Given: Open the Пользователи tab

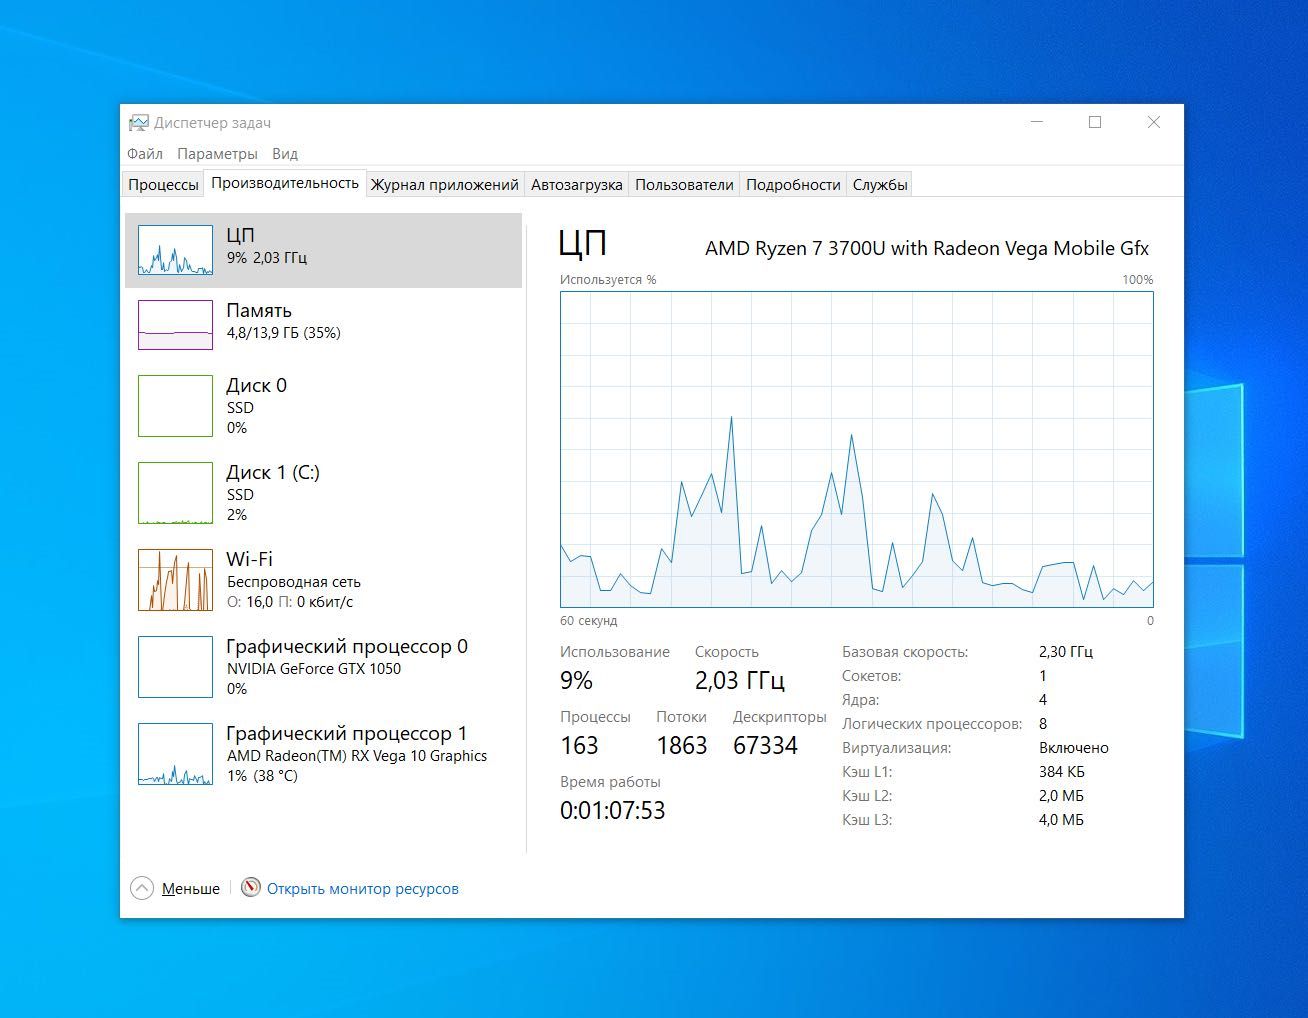Looking at the screenshot, I should 684,184.
